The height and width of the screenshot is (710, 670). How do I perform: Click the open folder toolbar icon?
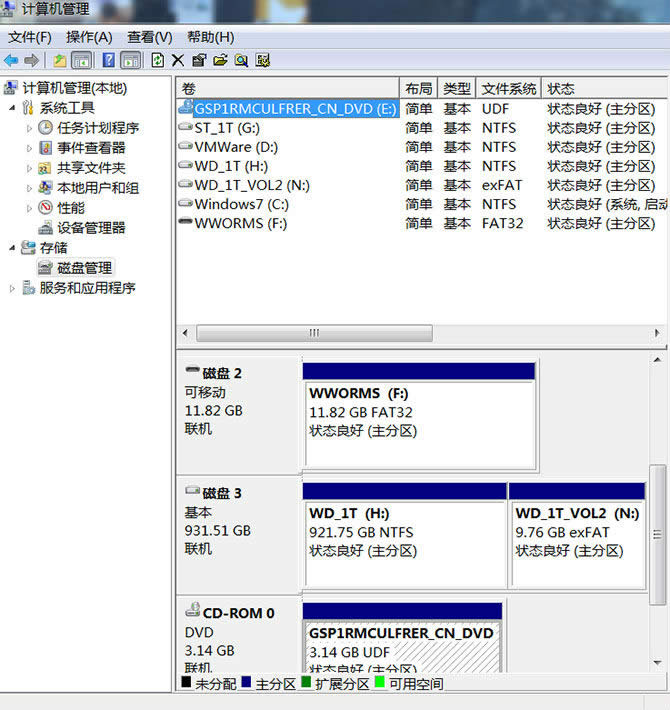click(220, 60)
